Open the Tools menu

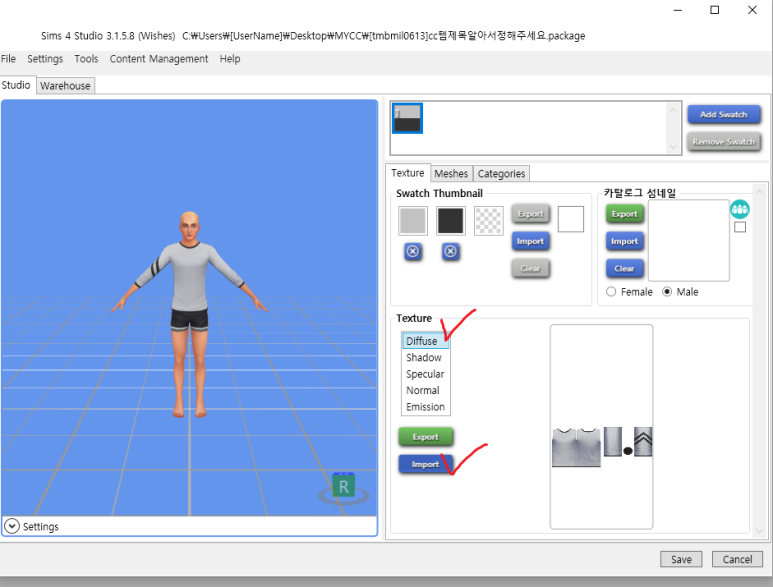pos(86,59)
